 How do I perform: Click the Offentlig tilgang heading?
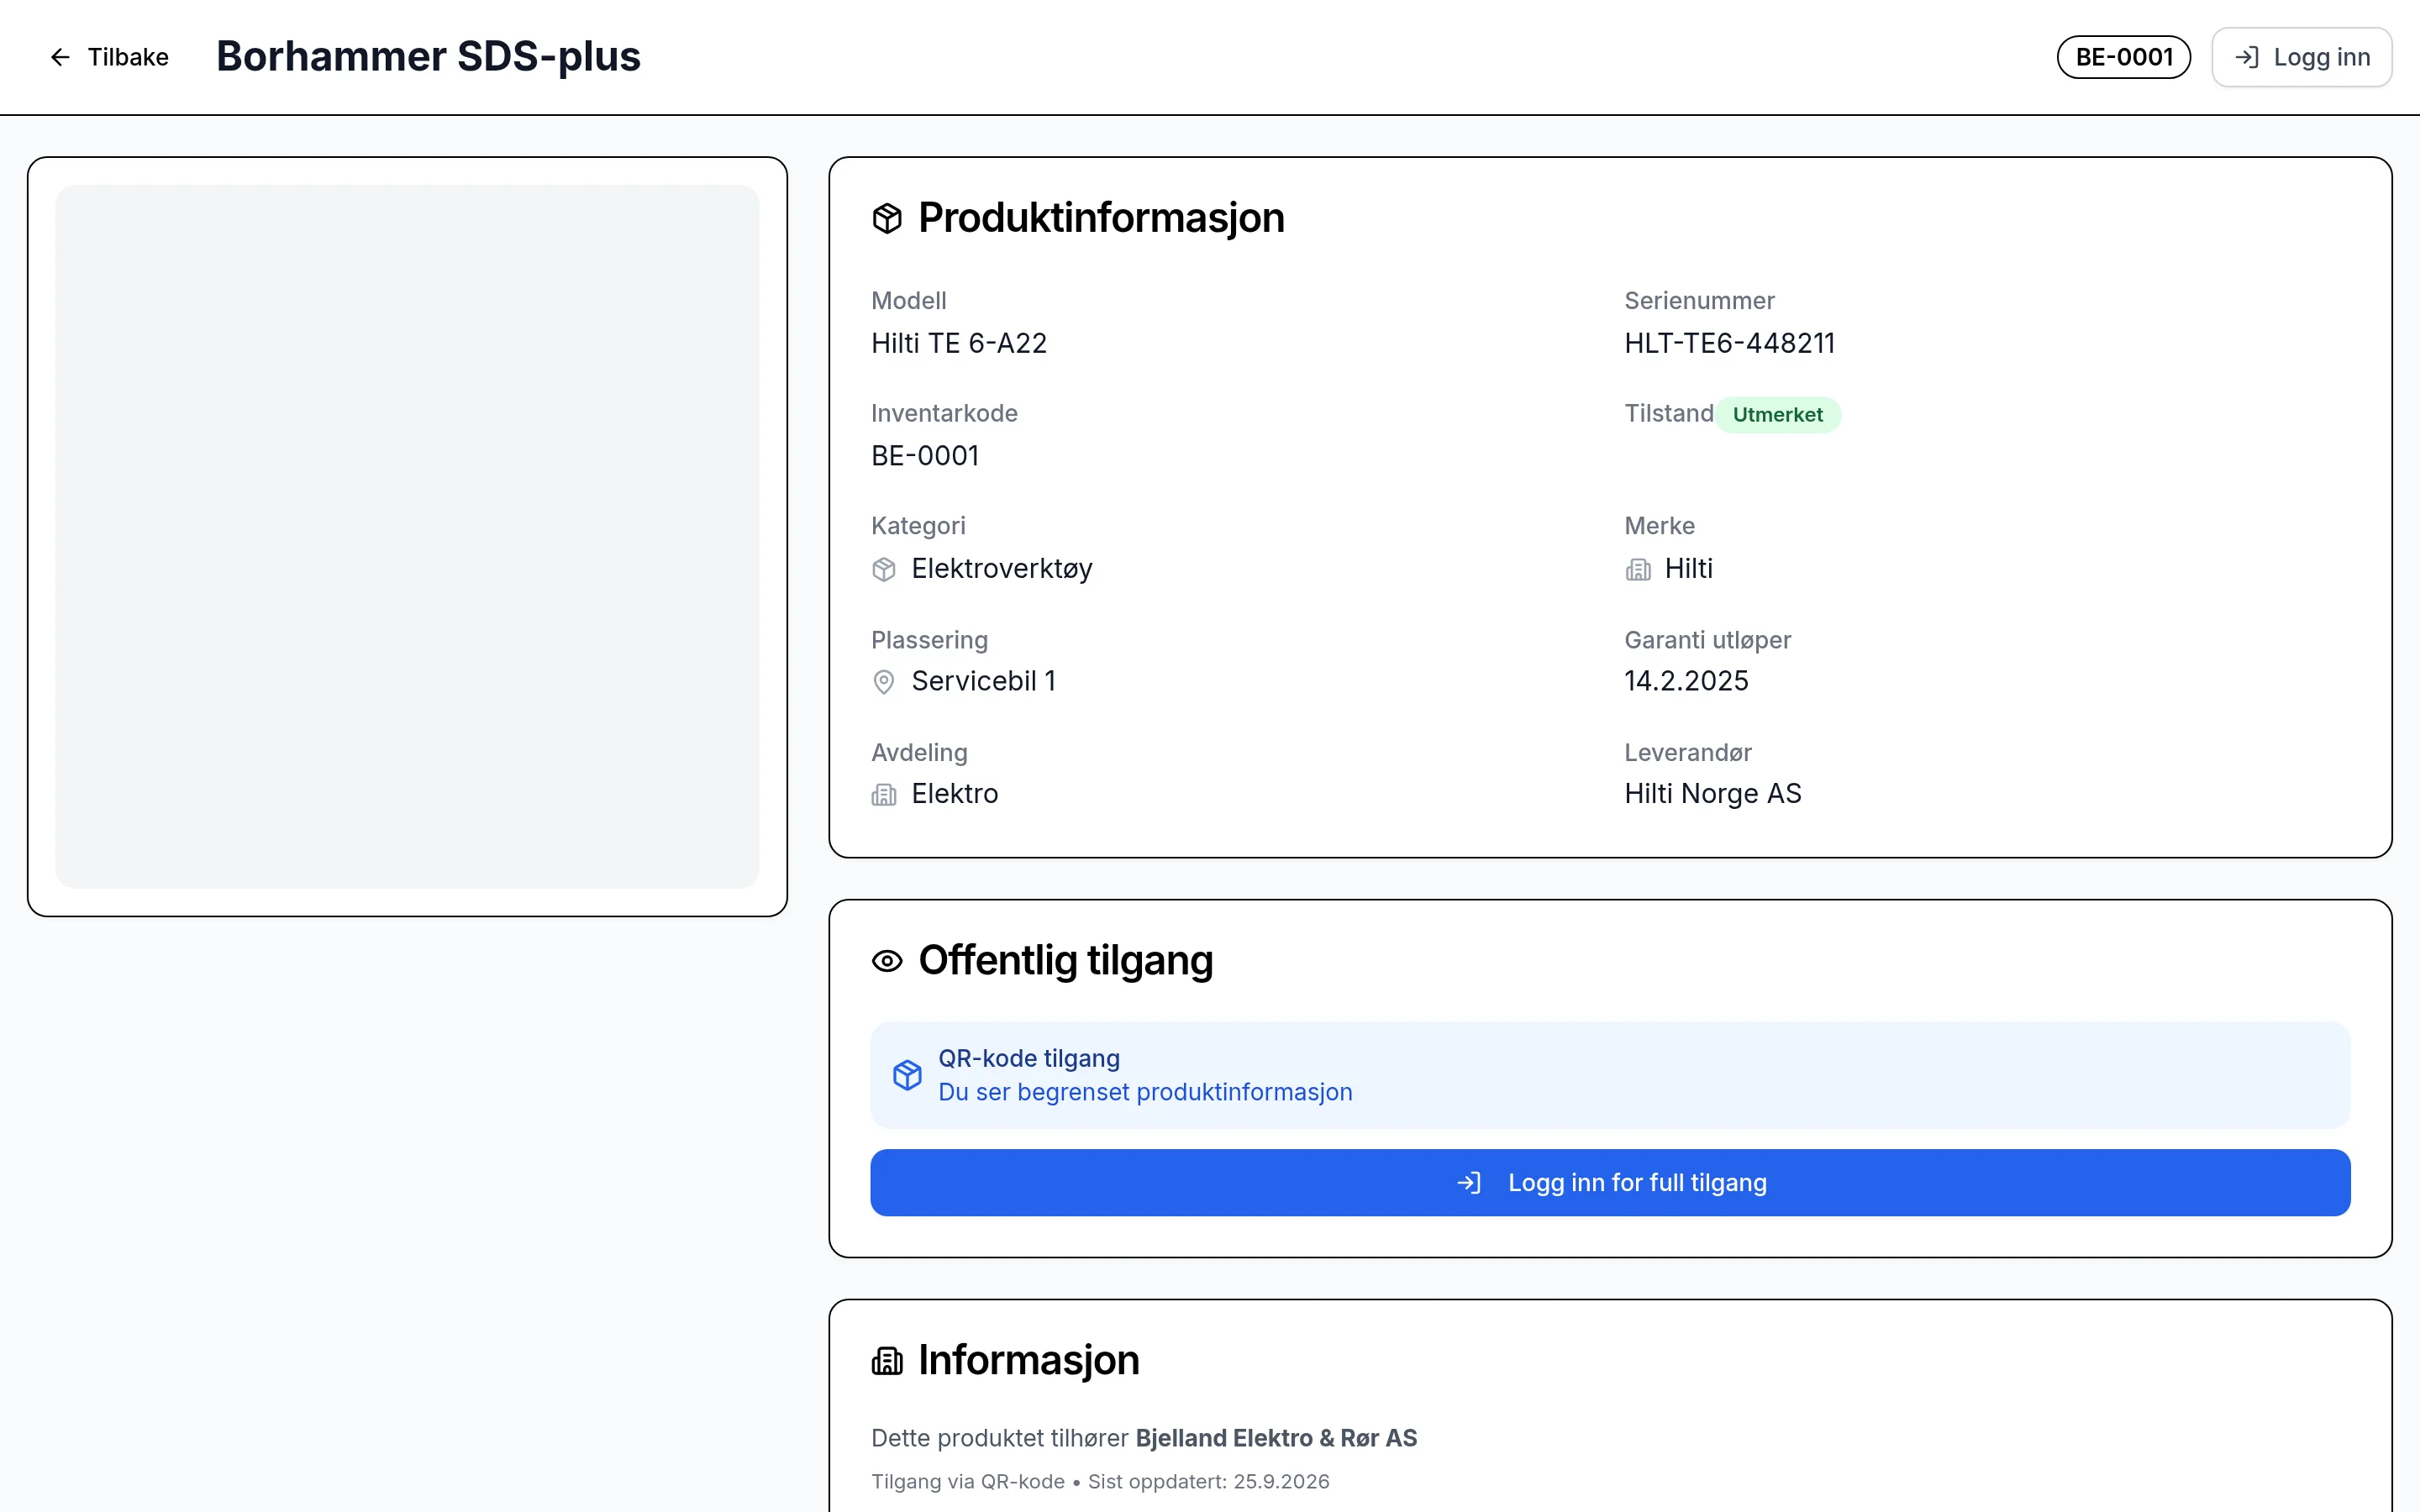[x=1065, y=960]
